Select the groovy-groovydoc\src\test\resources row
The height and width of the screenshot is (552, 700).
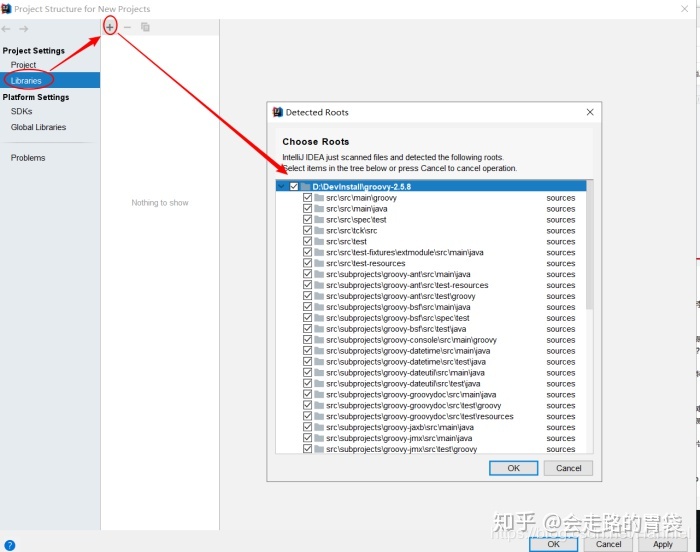(x=431, y=416)
